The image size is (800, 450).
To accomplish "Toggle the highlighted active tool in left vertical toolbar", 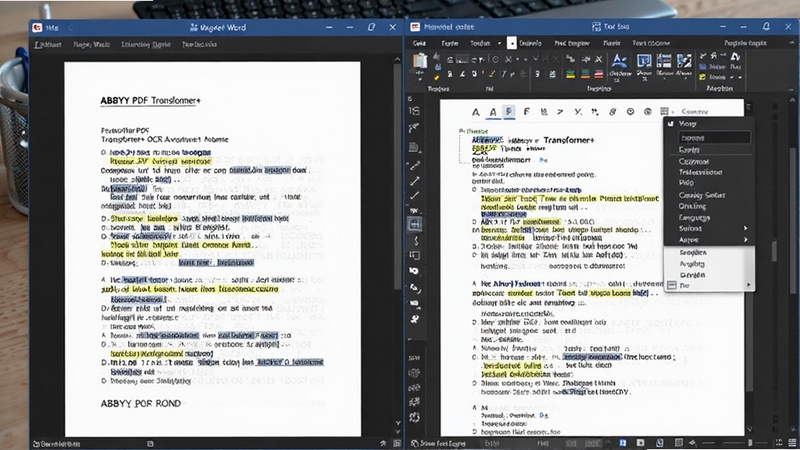I will [x=415, y=224].
